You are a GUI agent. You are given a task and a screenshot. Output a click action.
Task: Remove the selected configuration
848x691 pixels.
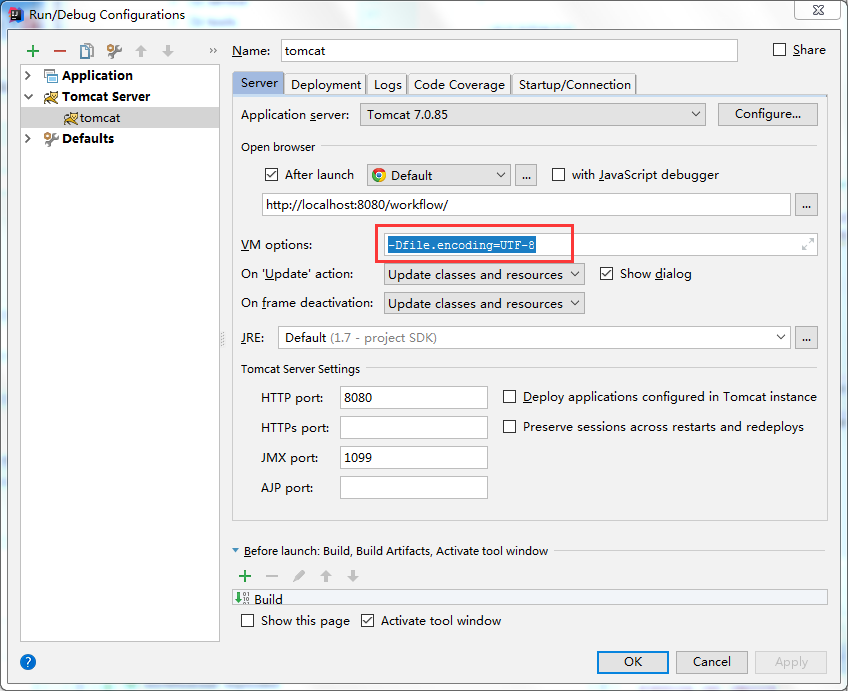[60, 51]
